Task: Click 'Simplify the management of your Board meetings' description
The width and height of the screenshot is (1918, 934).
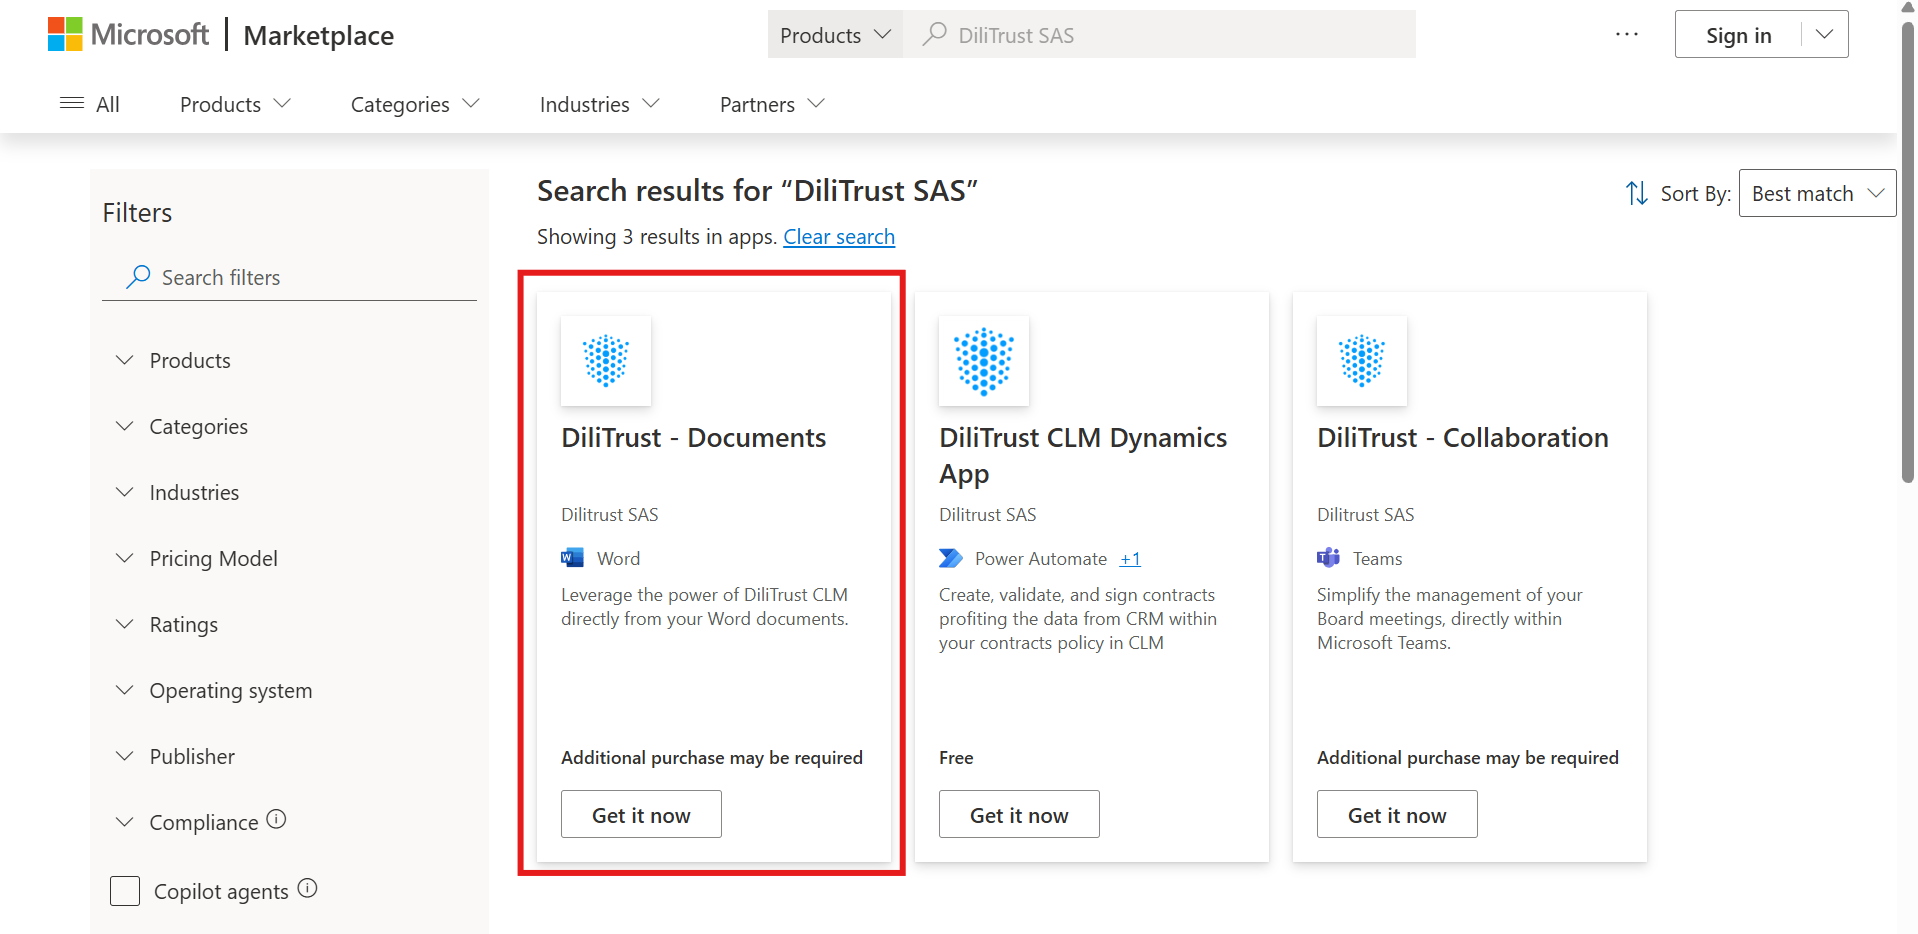Action: pyautogui.click(x=1450, y=619)
